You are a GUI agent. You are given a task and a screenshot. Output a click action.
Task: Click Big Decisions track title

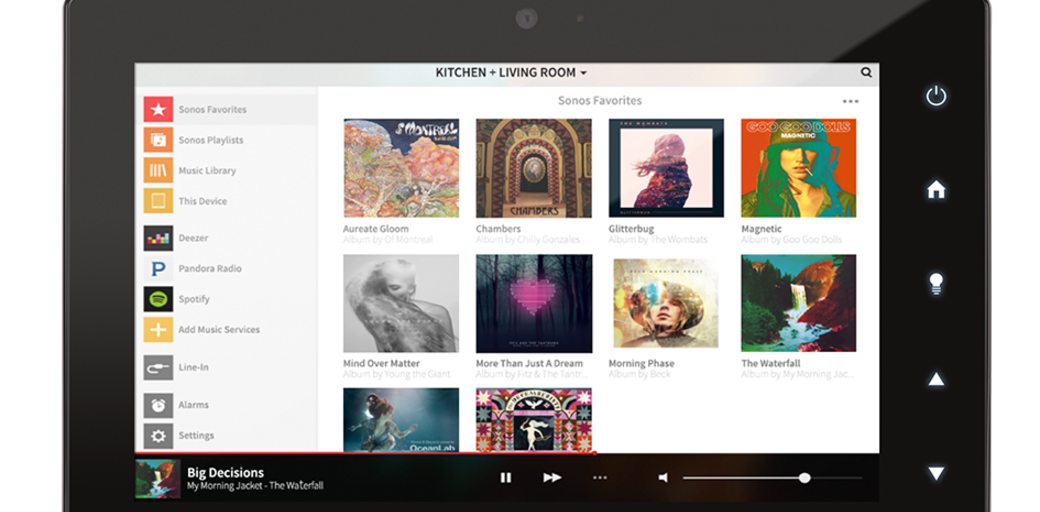(226, 473)
